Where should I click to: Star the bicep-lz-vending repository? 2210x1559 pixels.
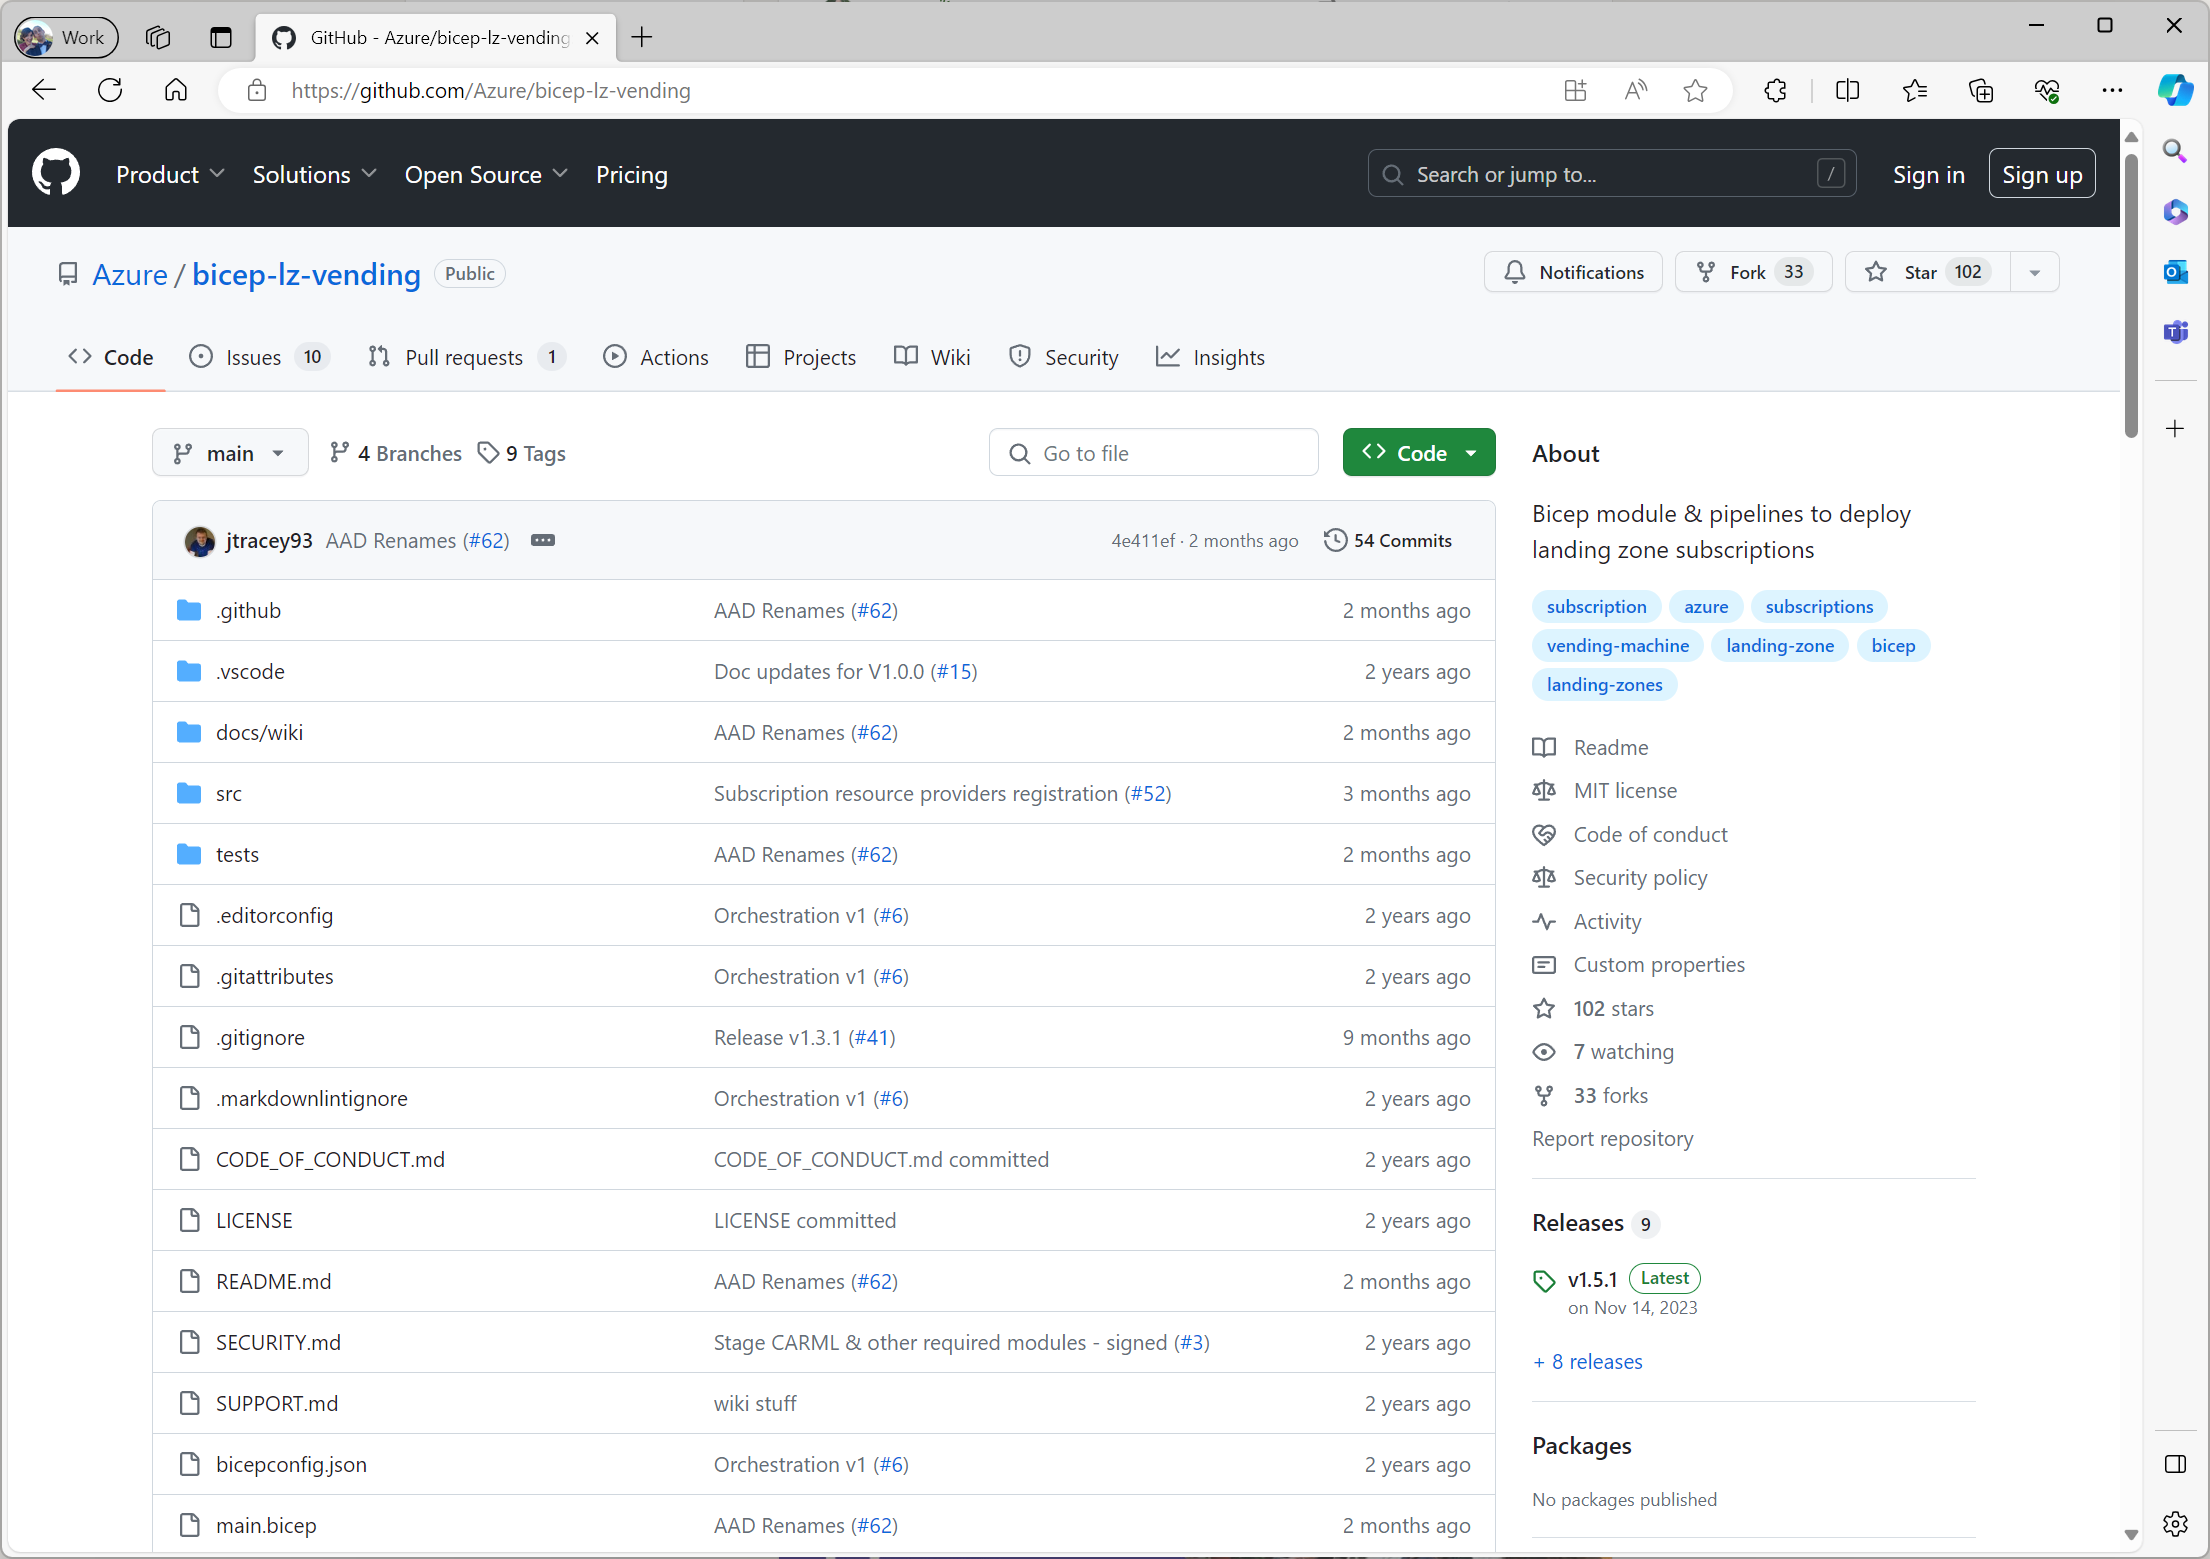click(1927, 272)
